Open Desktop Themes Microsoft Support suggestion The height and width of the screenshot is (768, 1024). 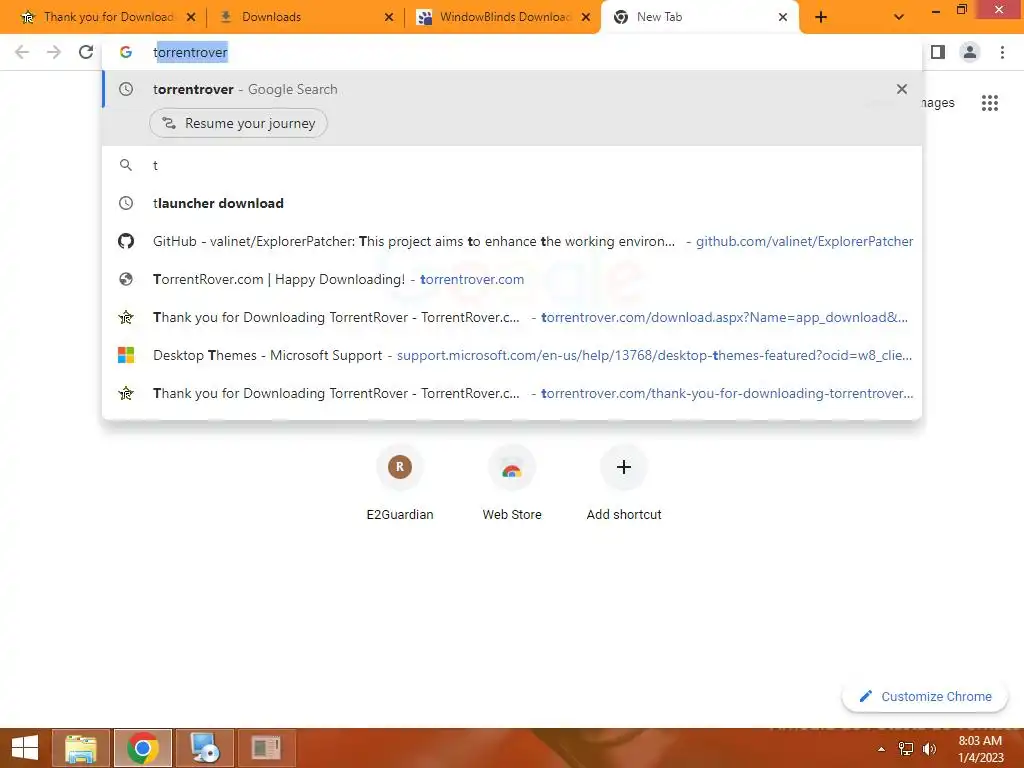(512, 355)
